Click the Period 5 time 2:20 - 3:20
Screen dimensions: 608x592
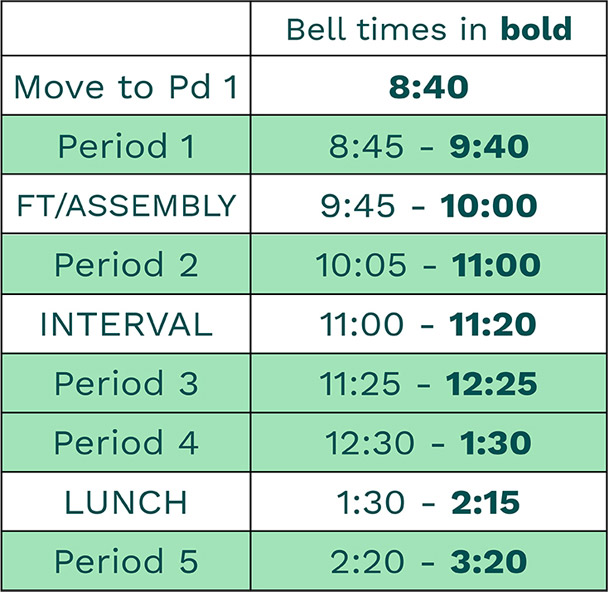click(428, 561)
